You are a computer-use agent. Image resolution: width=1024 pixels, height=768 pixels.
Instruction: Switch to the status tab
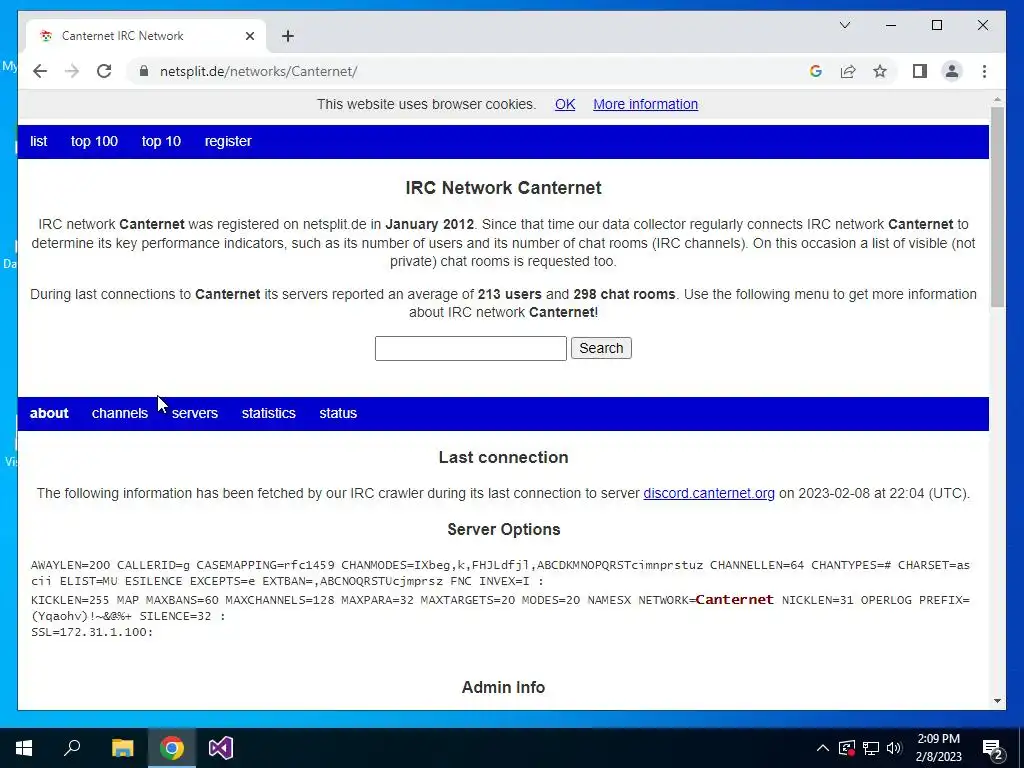coord(338,413)
